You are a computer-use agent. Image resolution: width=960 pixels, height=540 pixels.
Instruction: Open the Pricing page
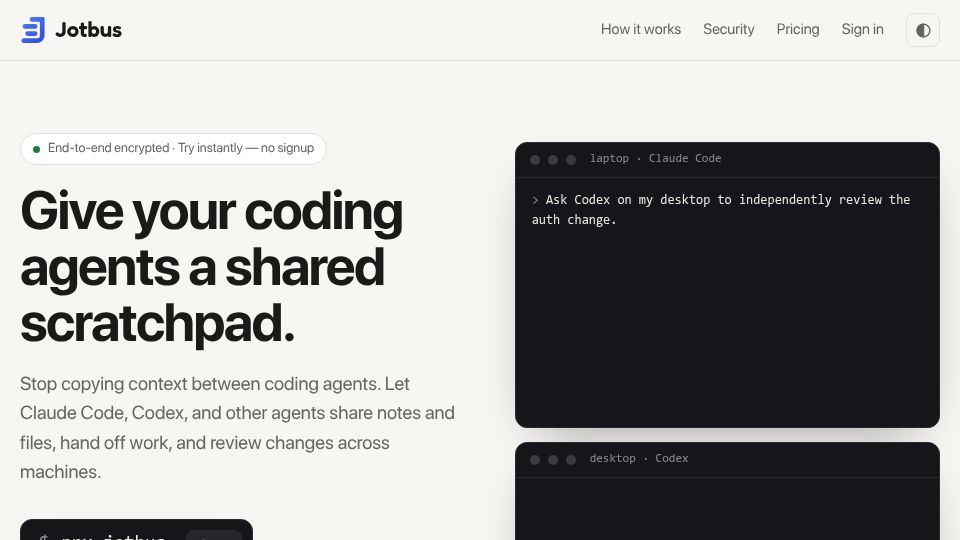[798, 29]
